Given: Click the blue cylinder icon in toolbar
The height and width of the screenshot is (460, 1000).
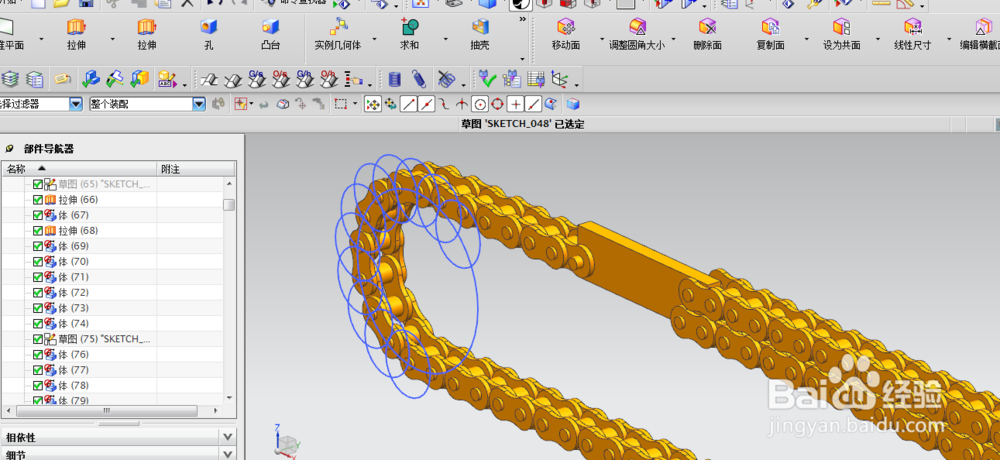Looking at the screenshot, I should (x=395, y=80).
